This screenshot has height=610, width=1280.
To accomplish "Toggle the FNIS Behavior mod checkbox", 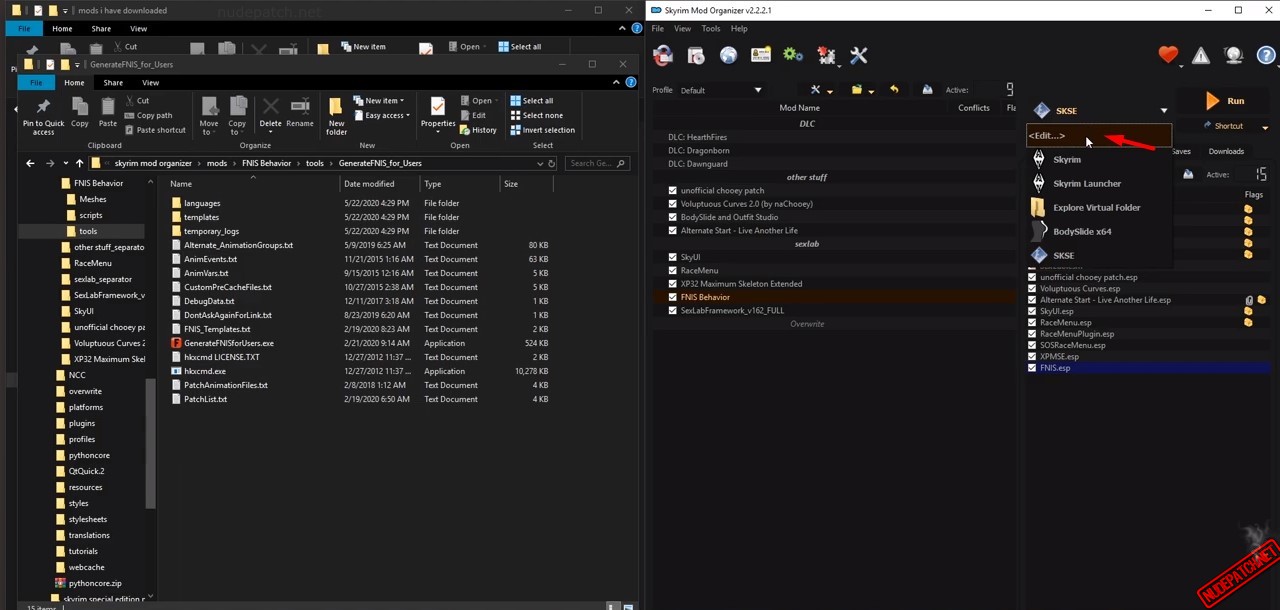I will pyautogui.click(x=672, y=297).
